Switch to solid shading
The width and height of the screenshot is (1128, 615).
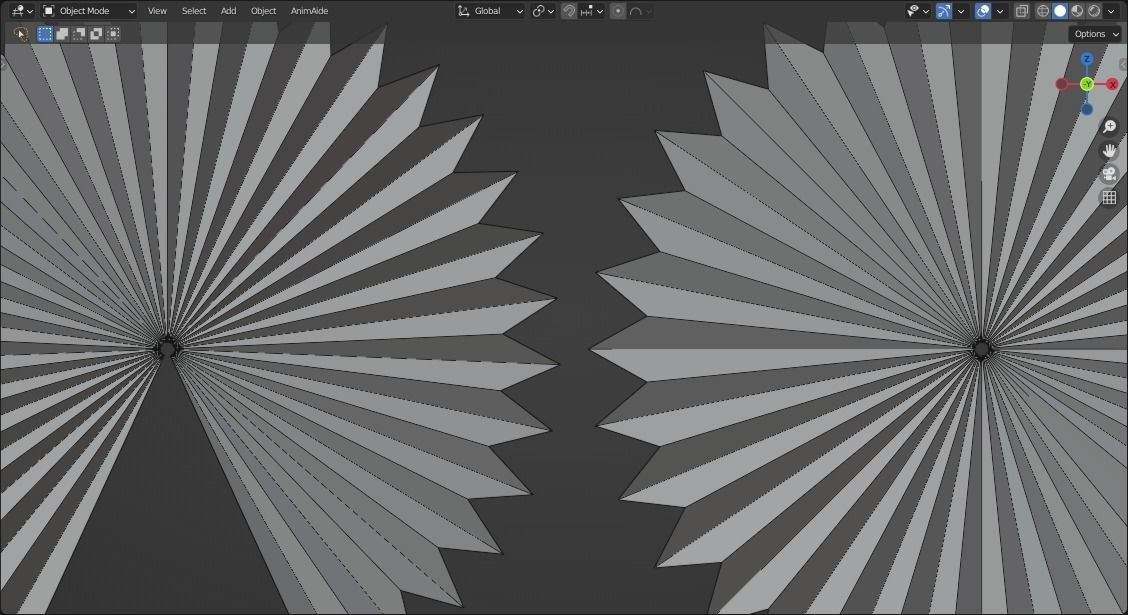point(1060,11)
